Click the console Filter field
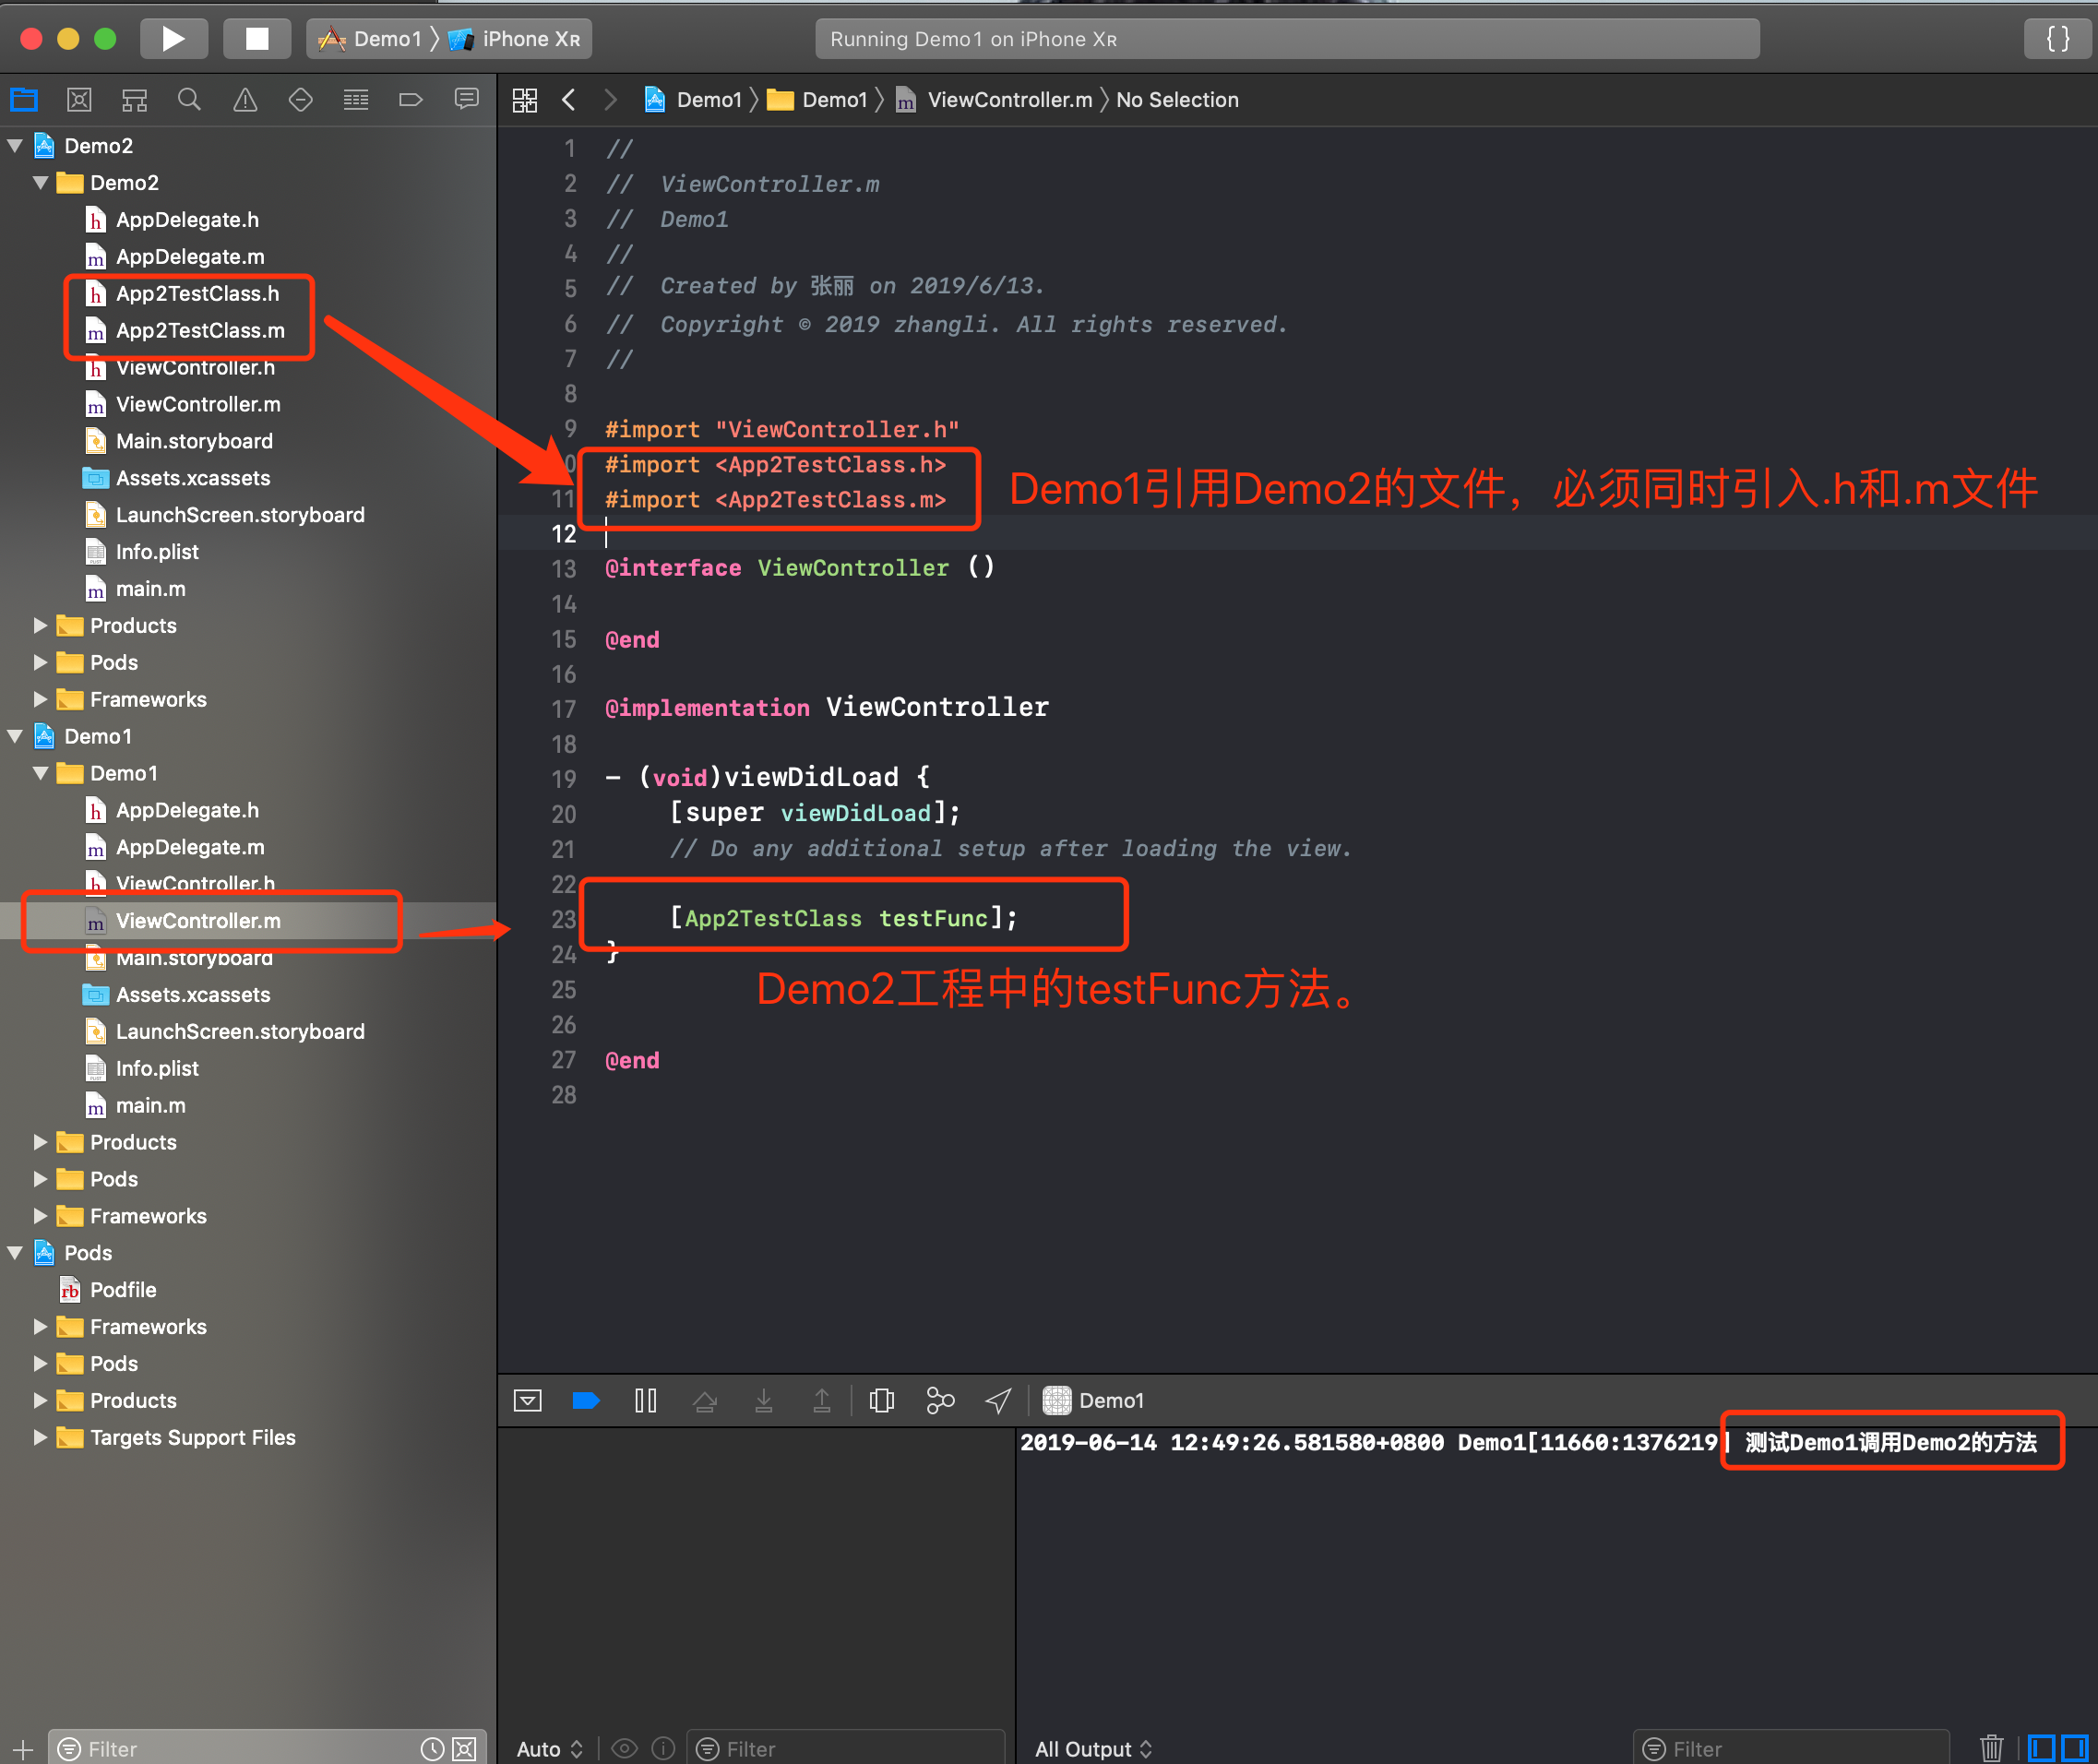 pyautogui.click(x=1791, y=1749)
